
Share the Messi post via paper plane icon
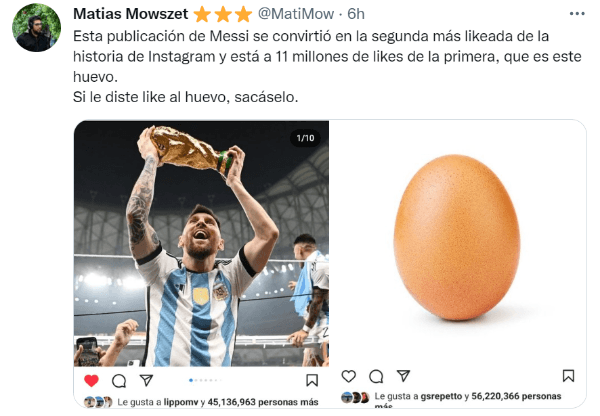pyautogui.click(x=147, y=380)
